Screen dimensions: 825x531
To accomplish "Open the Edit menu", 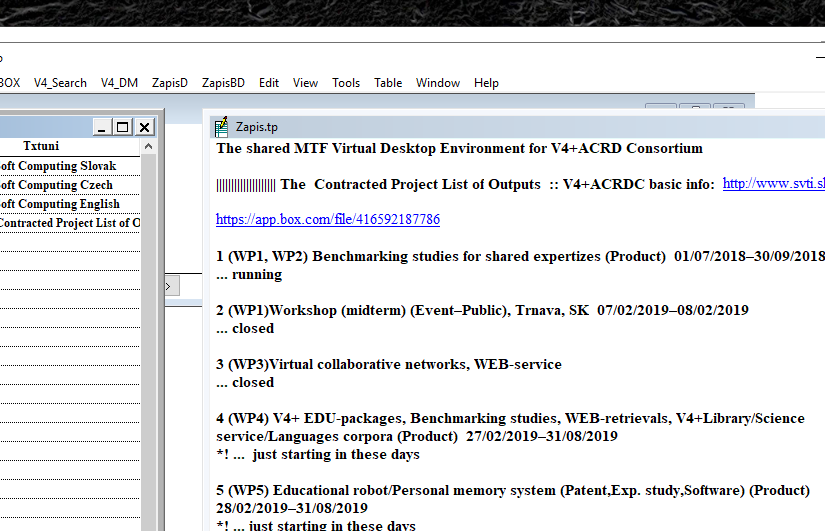I will [269, 83].
